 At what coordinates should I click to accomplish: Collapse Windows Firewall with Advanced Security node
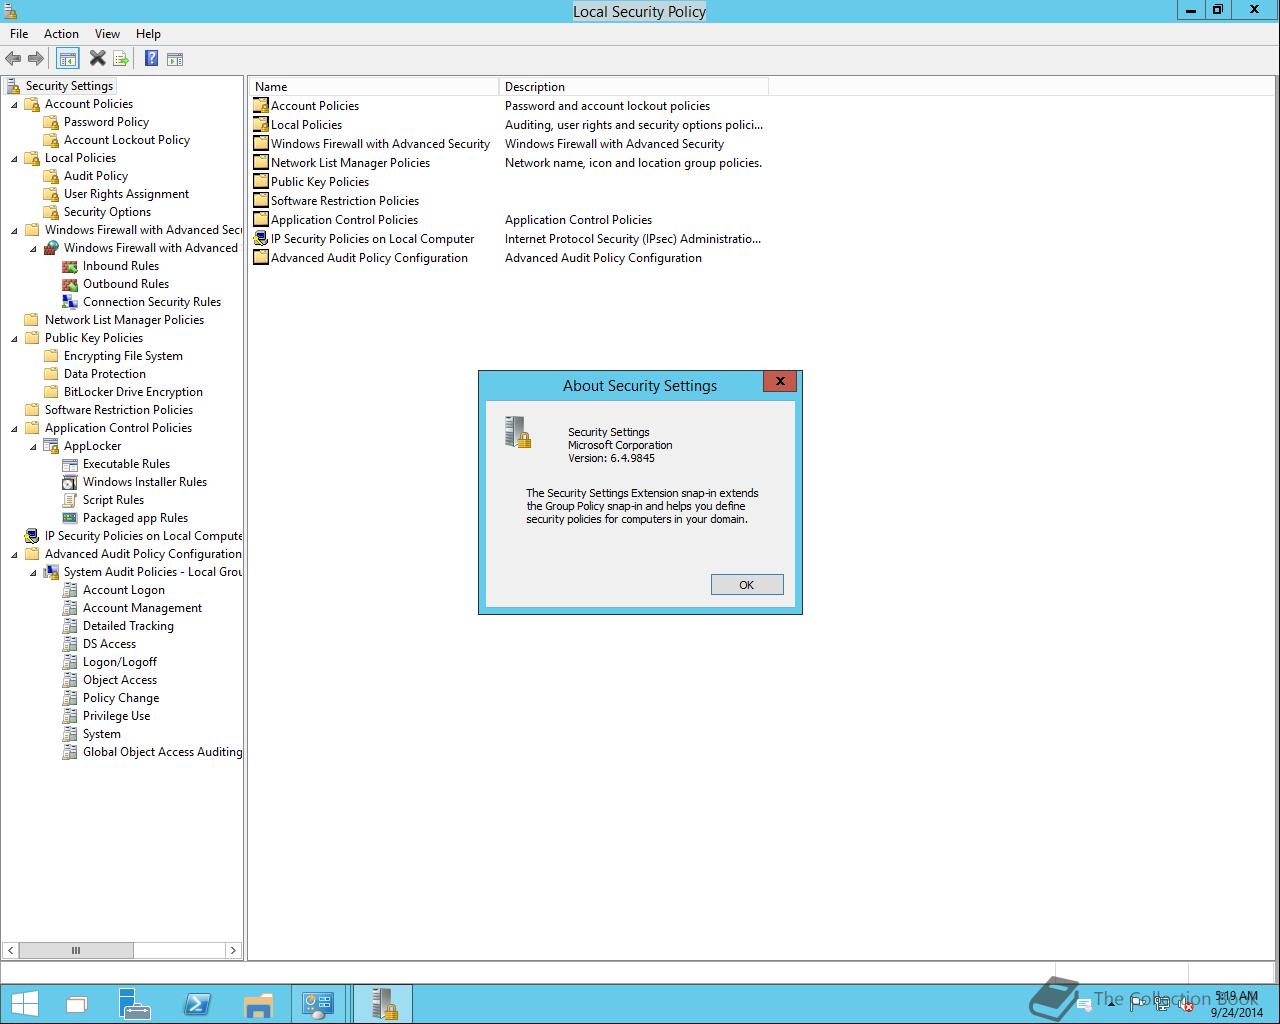14,230
